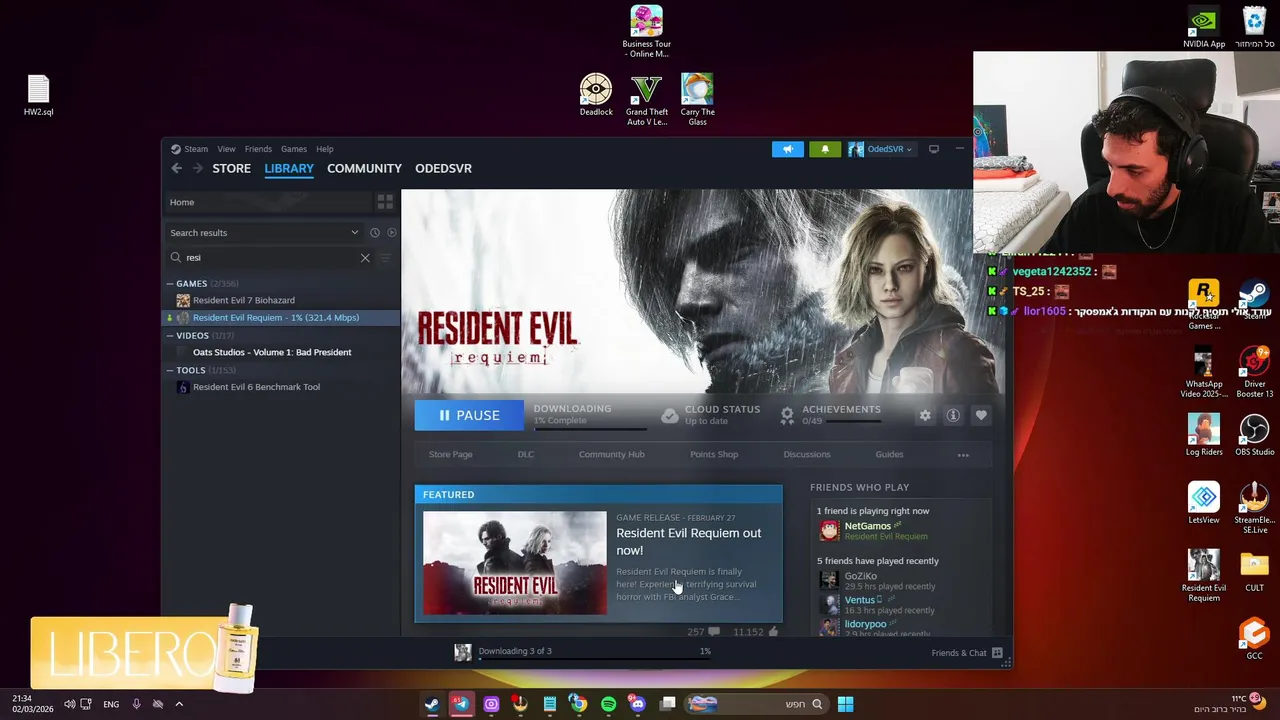The width and height of the screenshot is (1280, 720).
Task: Go back with the Steam back arrow
Action: [176, 168]
